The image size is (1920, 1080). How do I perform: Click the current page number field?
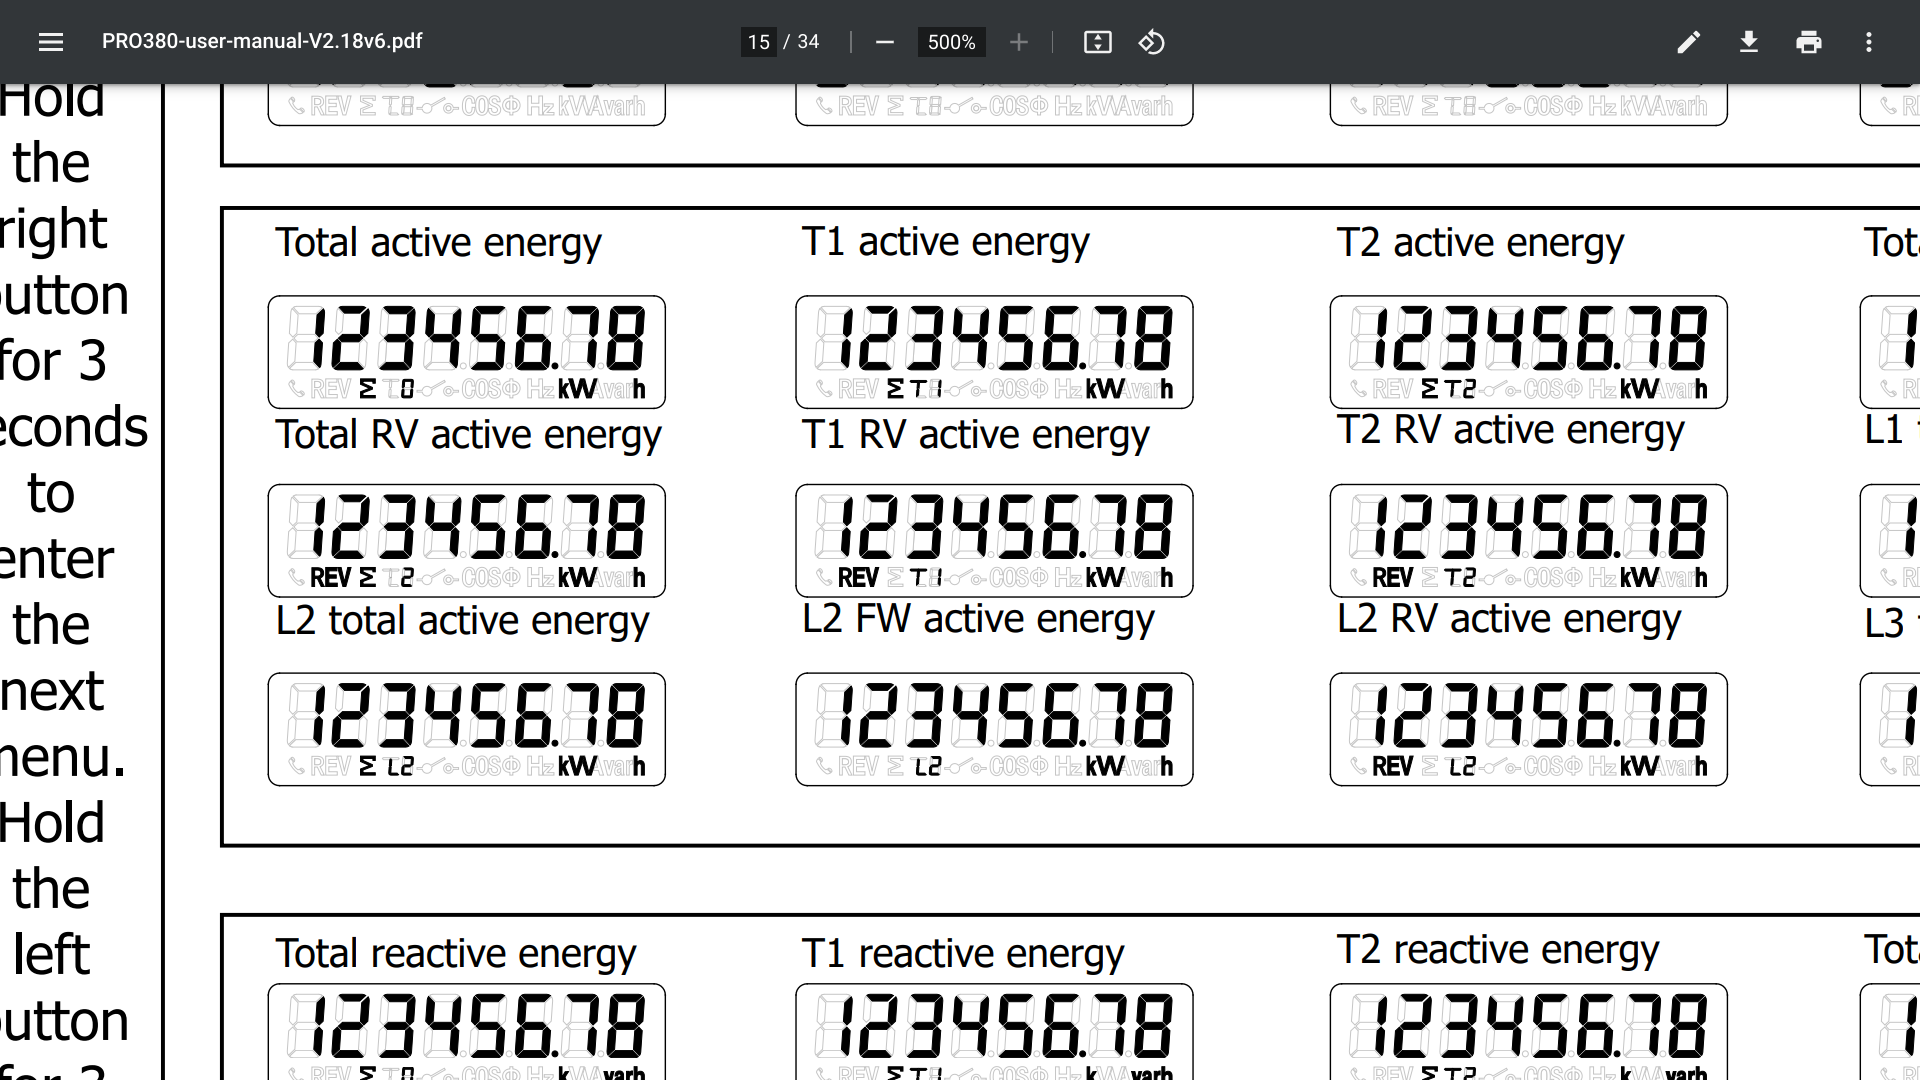(759, 42)
